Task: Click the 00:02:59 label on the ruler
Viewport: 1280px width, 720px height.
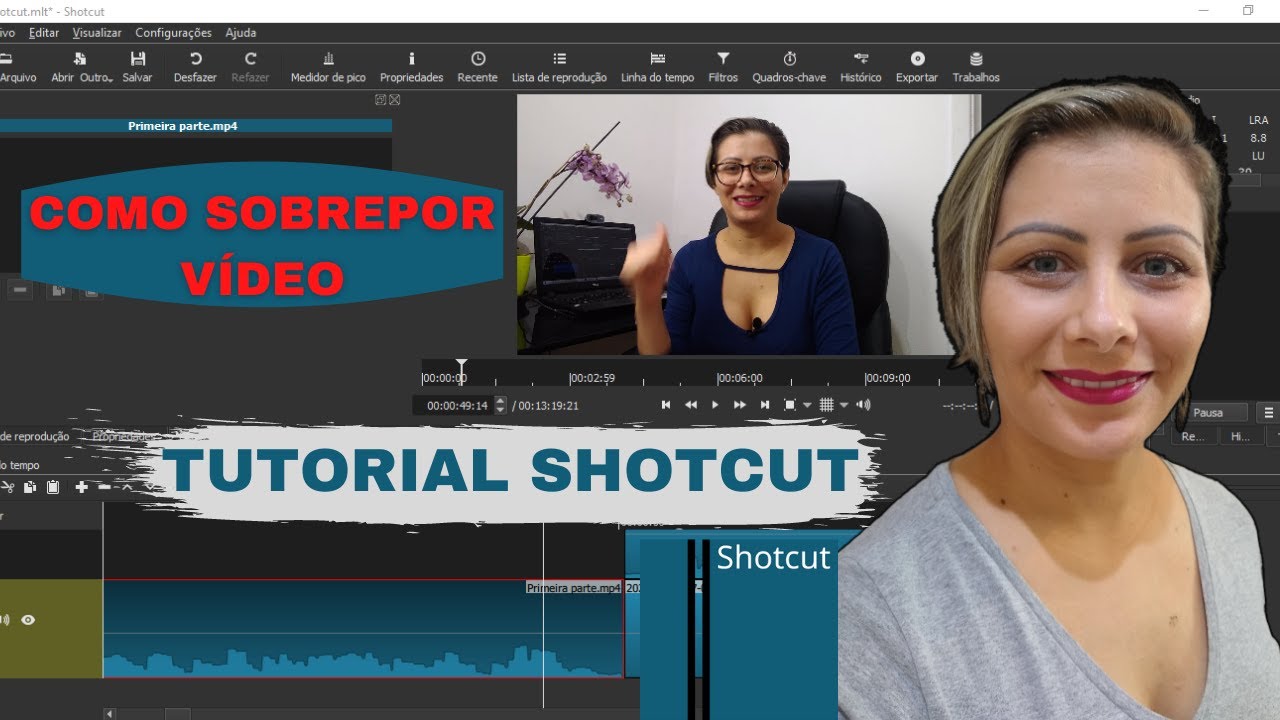Action: [593, 378]
